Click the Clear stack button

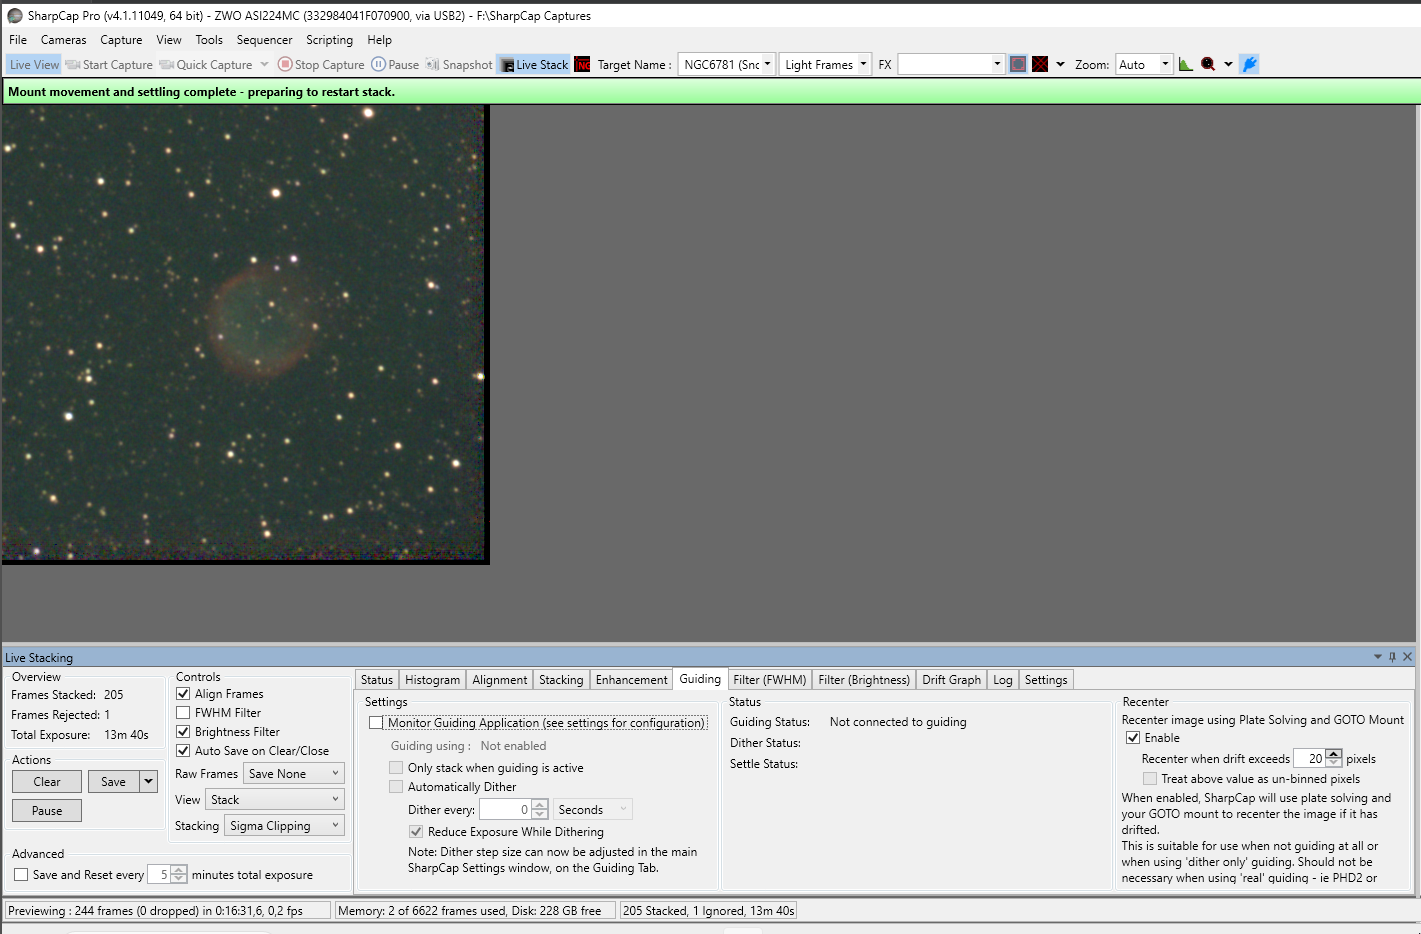(47, 781)
